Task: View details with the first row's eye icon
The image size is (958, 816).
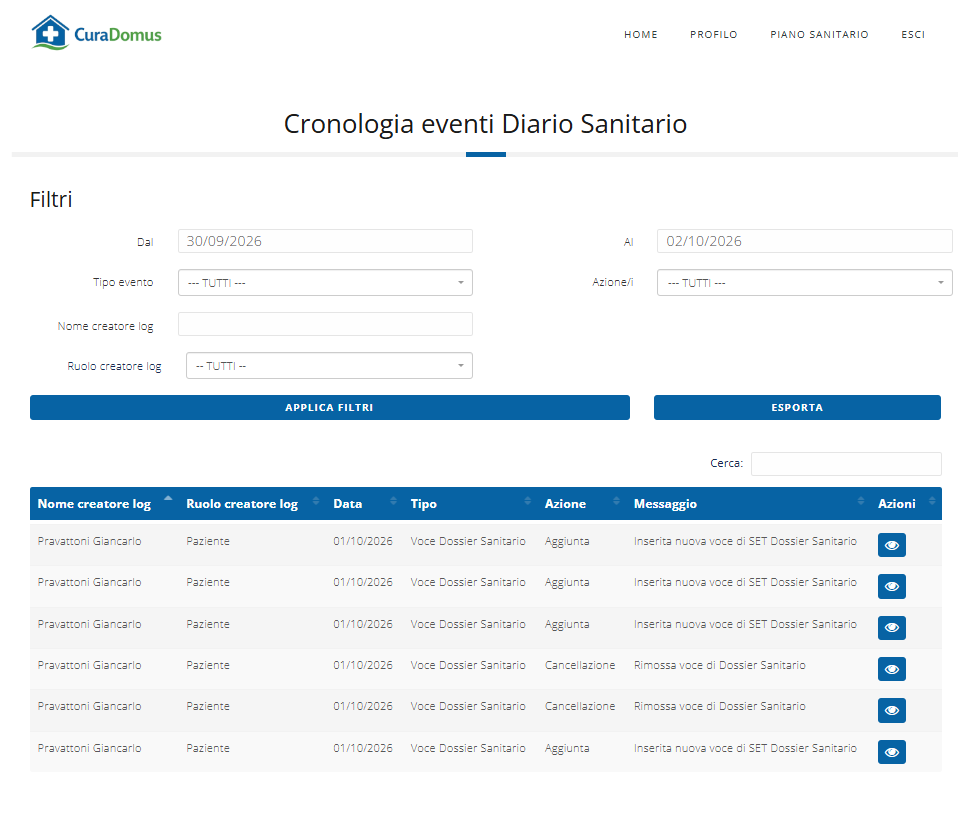Action: coord(891,545)
